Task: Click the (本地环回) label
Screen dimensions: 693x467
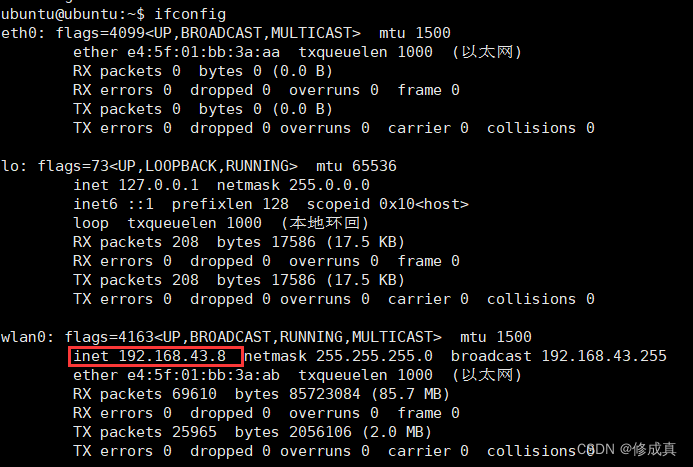Action: [325, 223]
